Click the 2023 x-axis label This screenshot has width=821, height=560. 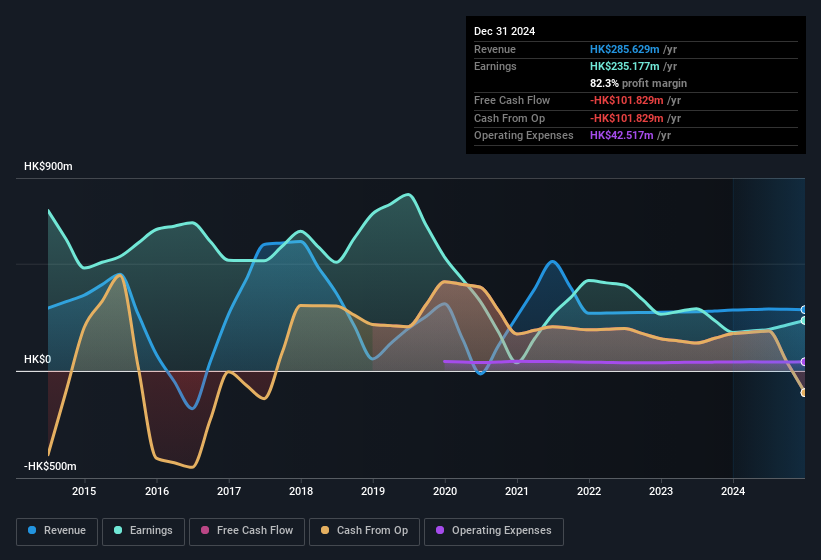click(x=661, y=491)
